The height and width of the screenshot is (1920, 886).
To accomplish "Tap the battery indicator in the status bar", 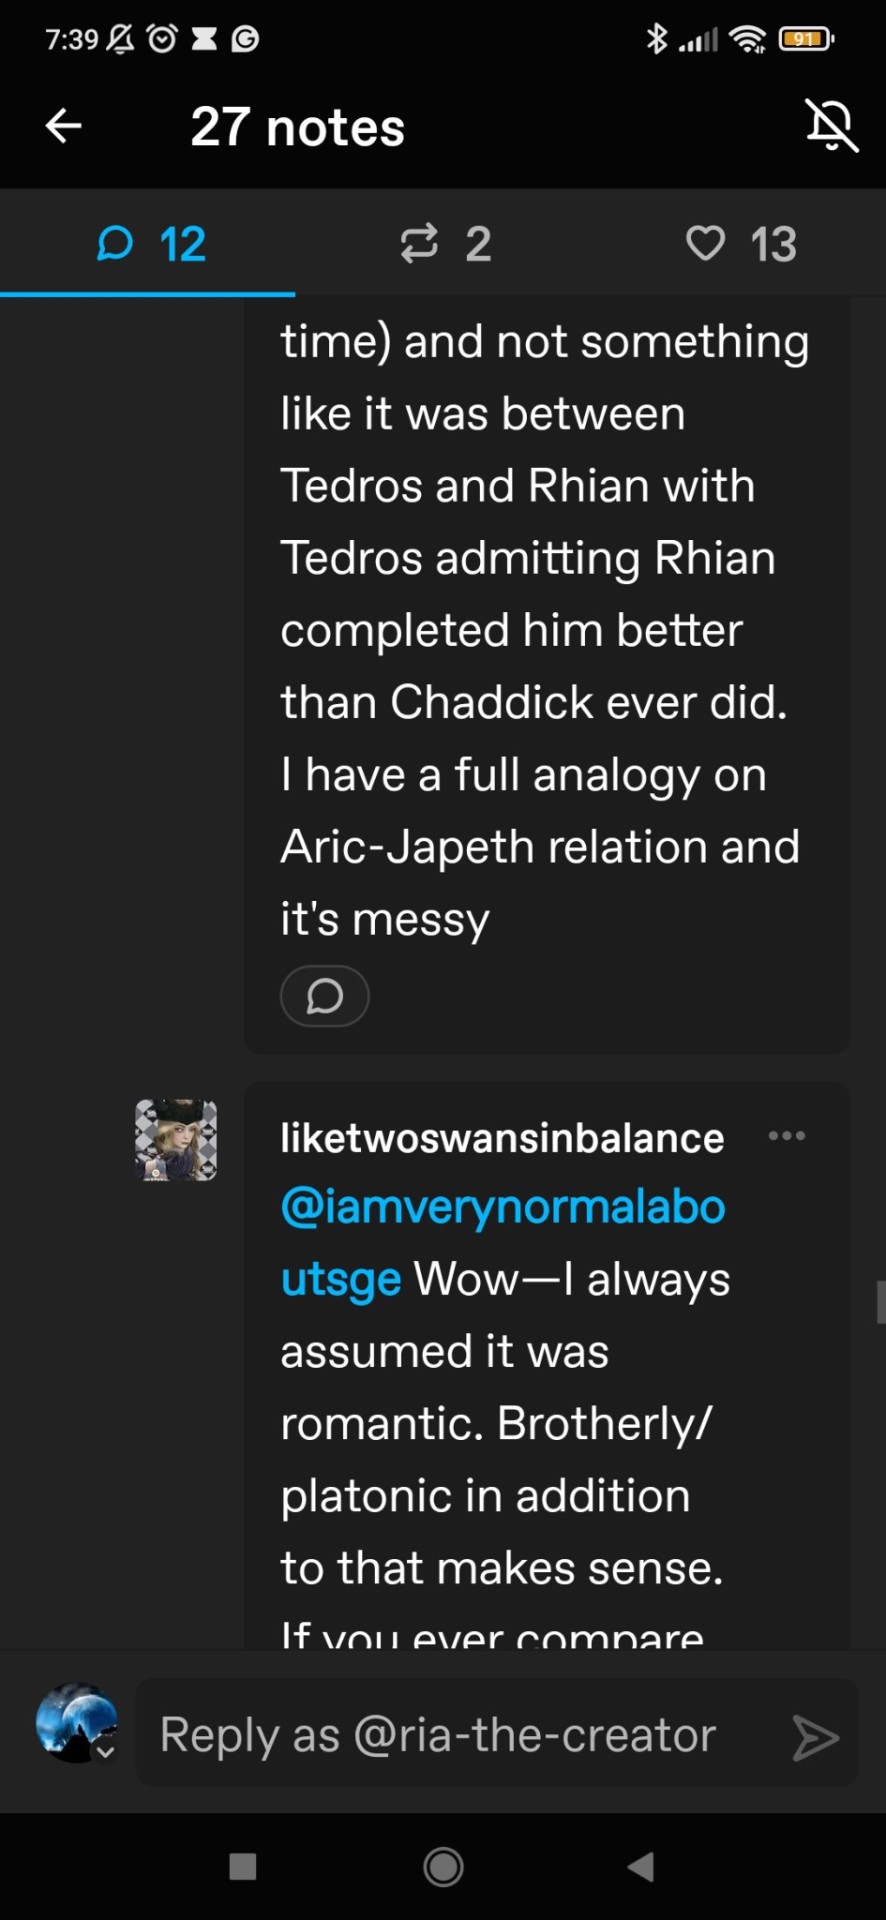I will point(806,39).
